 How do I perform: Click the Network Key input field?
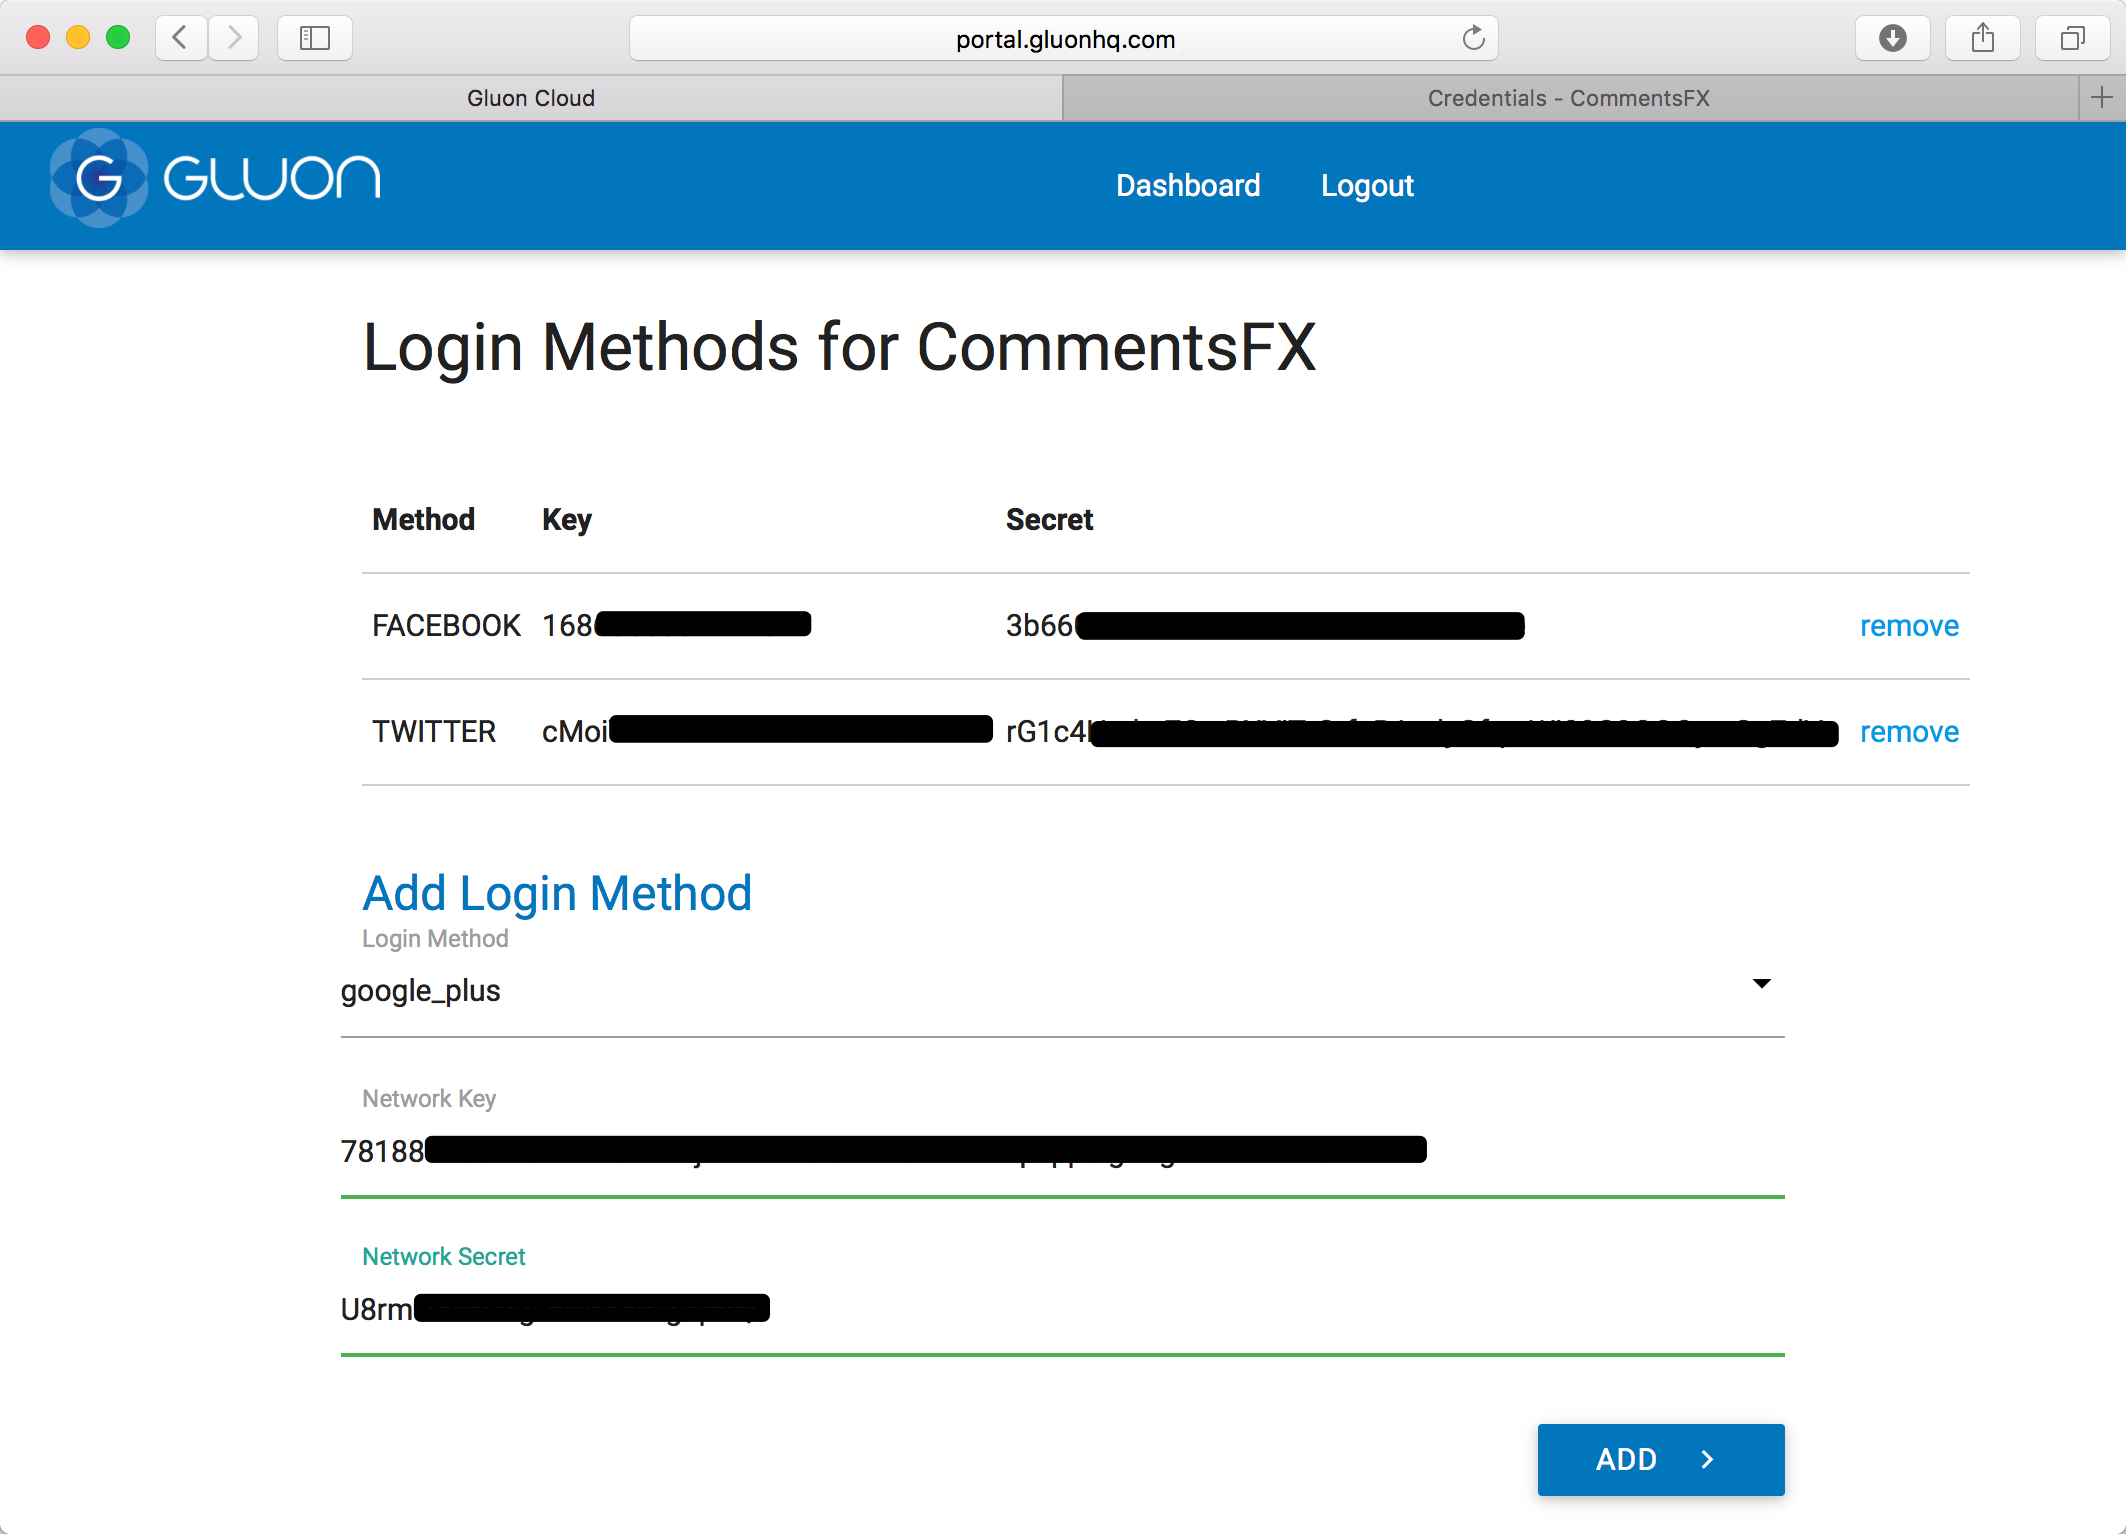coord(1062,1152)
